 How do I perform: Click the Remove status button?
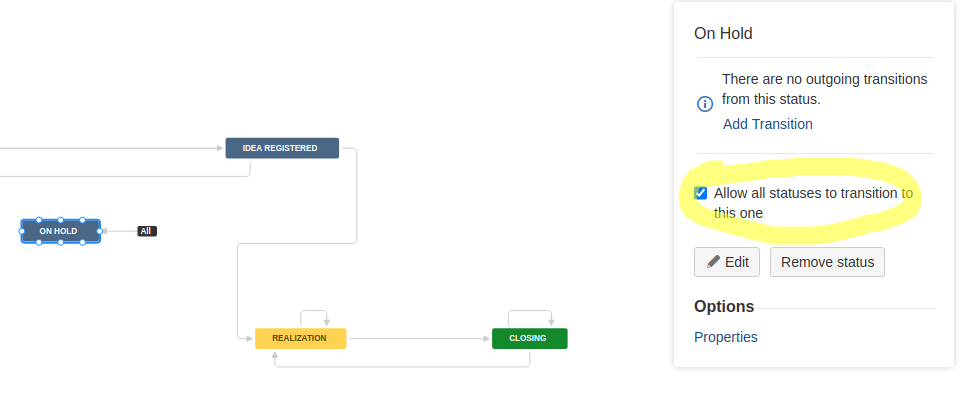pyautogui.click(x=827, y=262)
